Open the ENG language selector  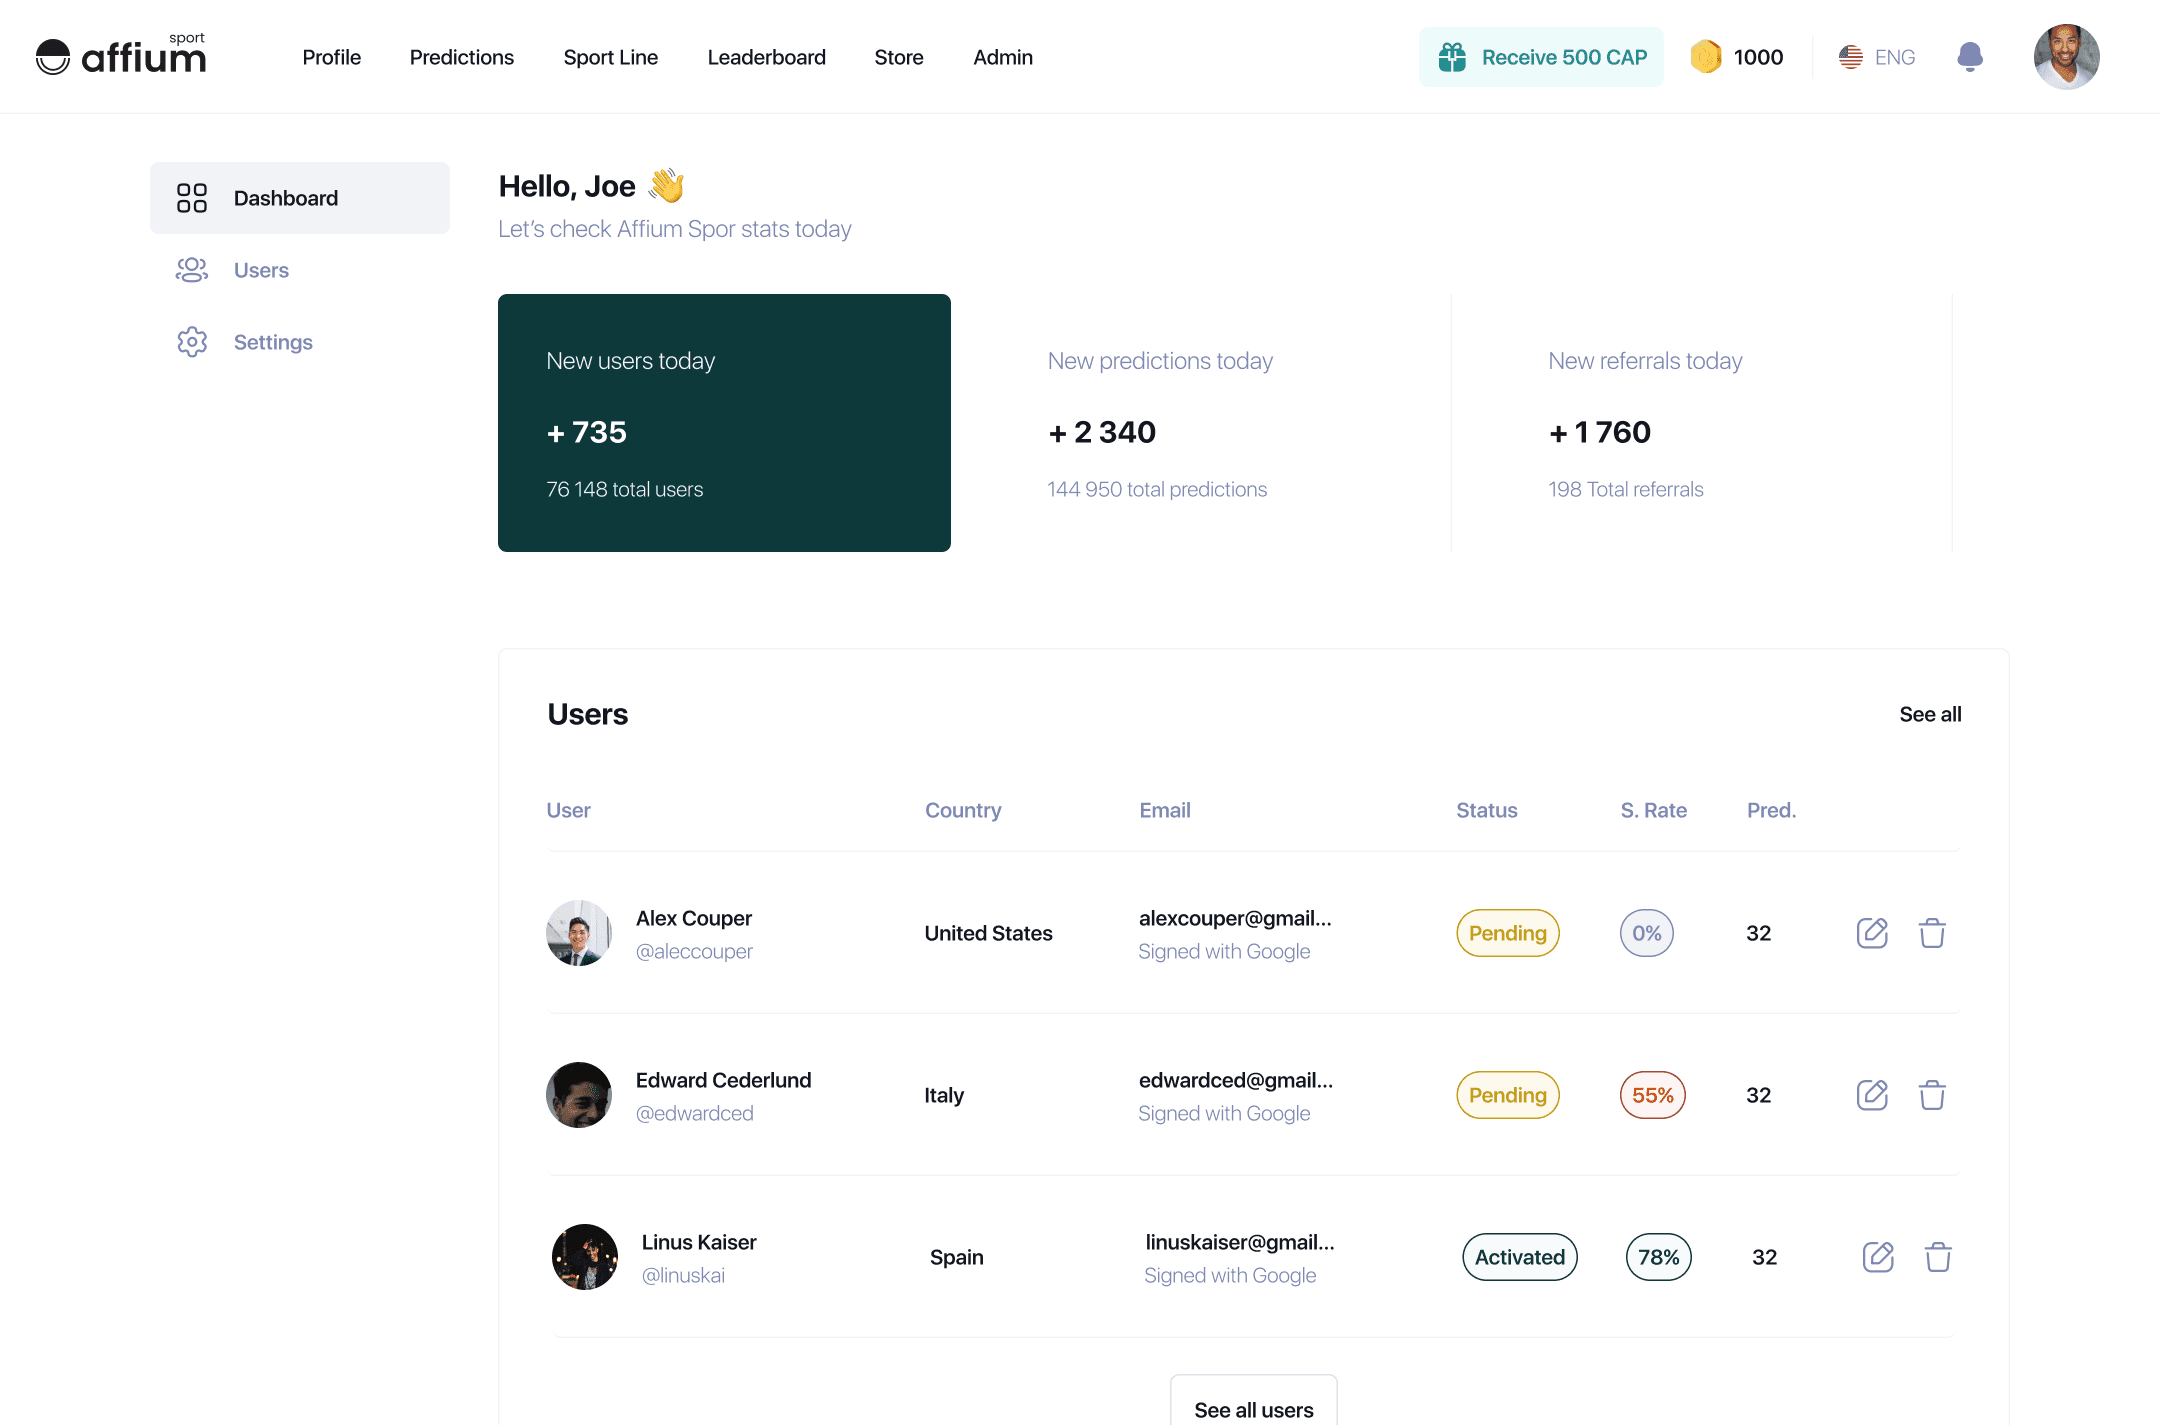(1877, 57)
